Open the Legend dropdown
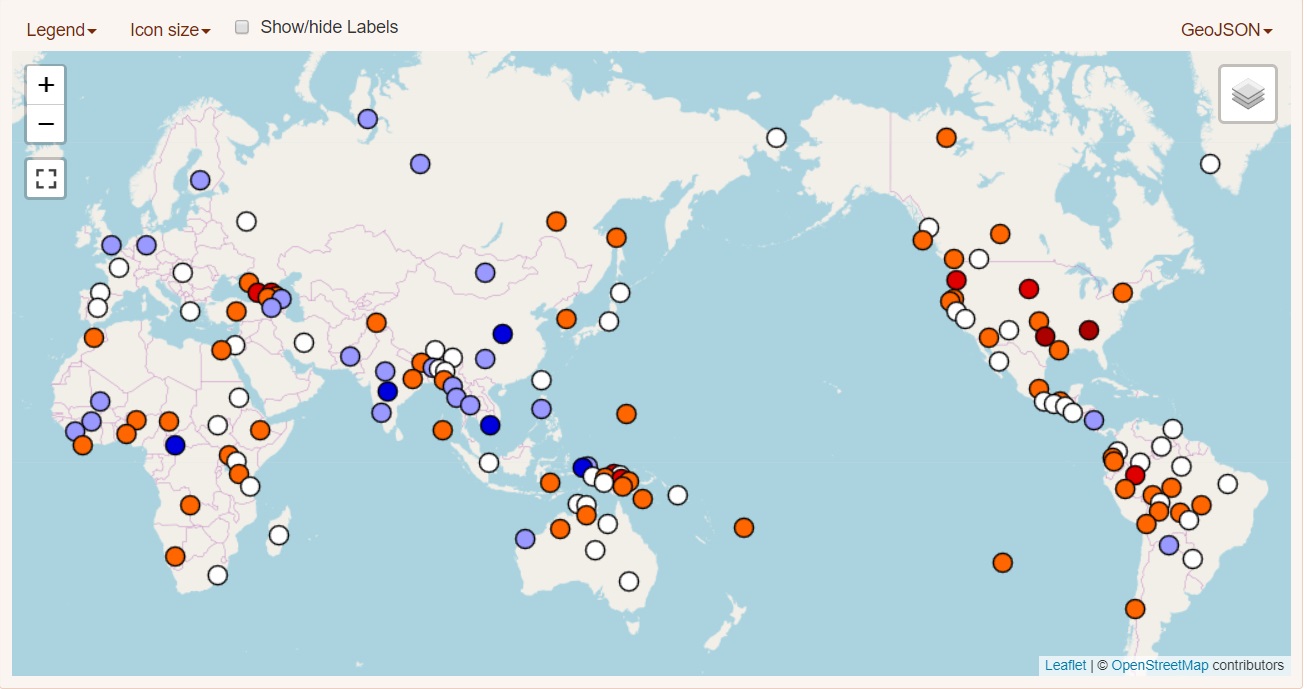 click(x=62, y=29)
